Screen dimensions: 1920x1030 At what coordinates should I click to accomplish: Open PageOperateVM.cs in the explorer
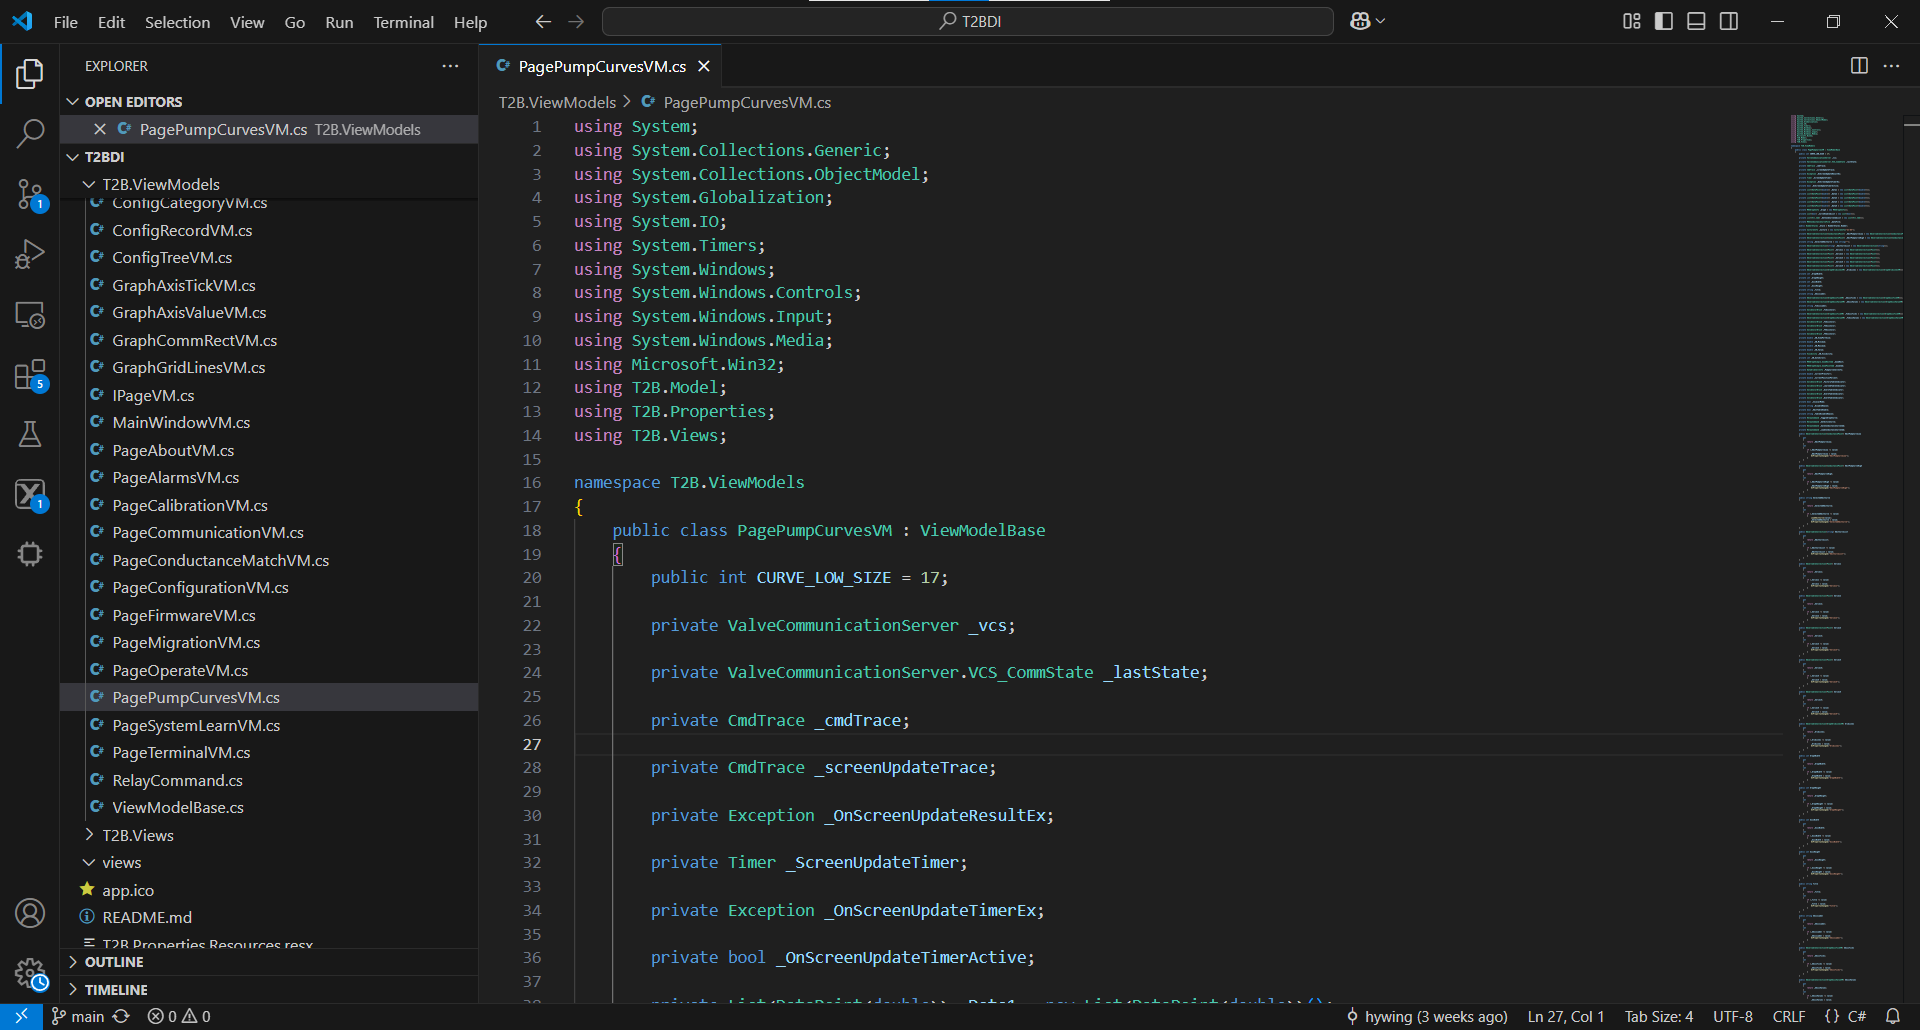tap(180, 670)
